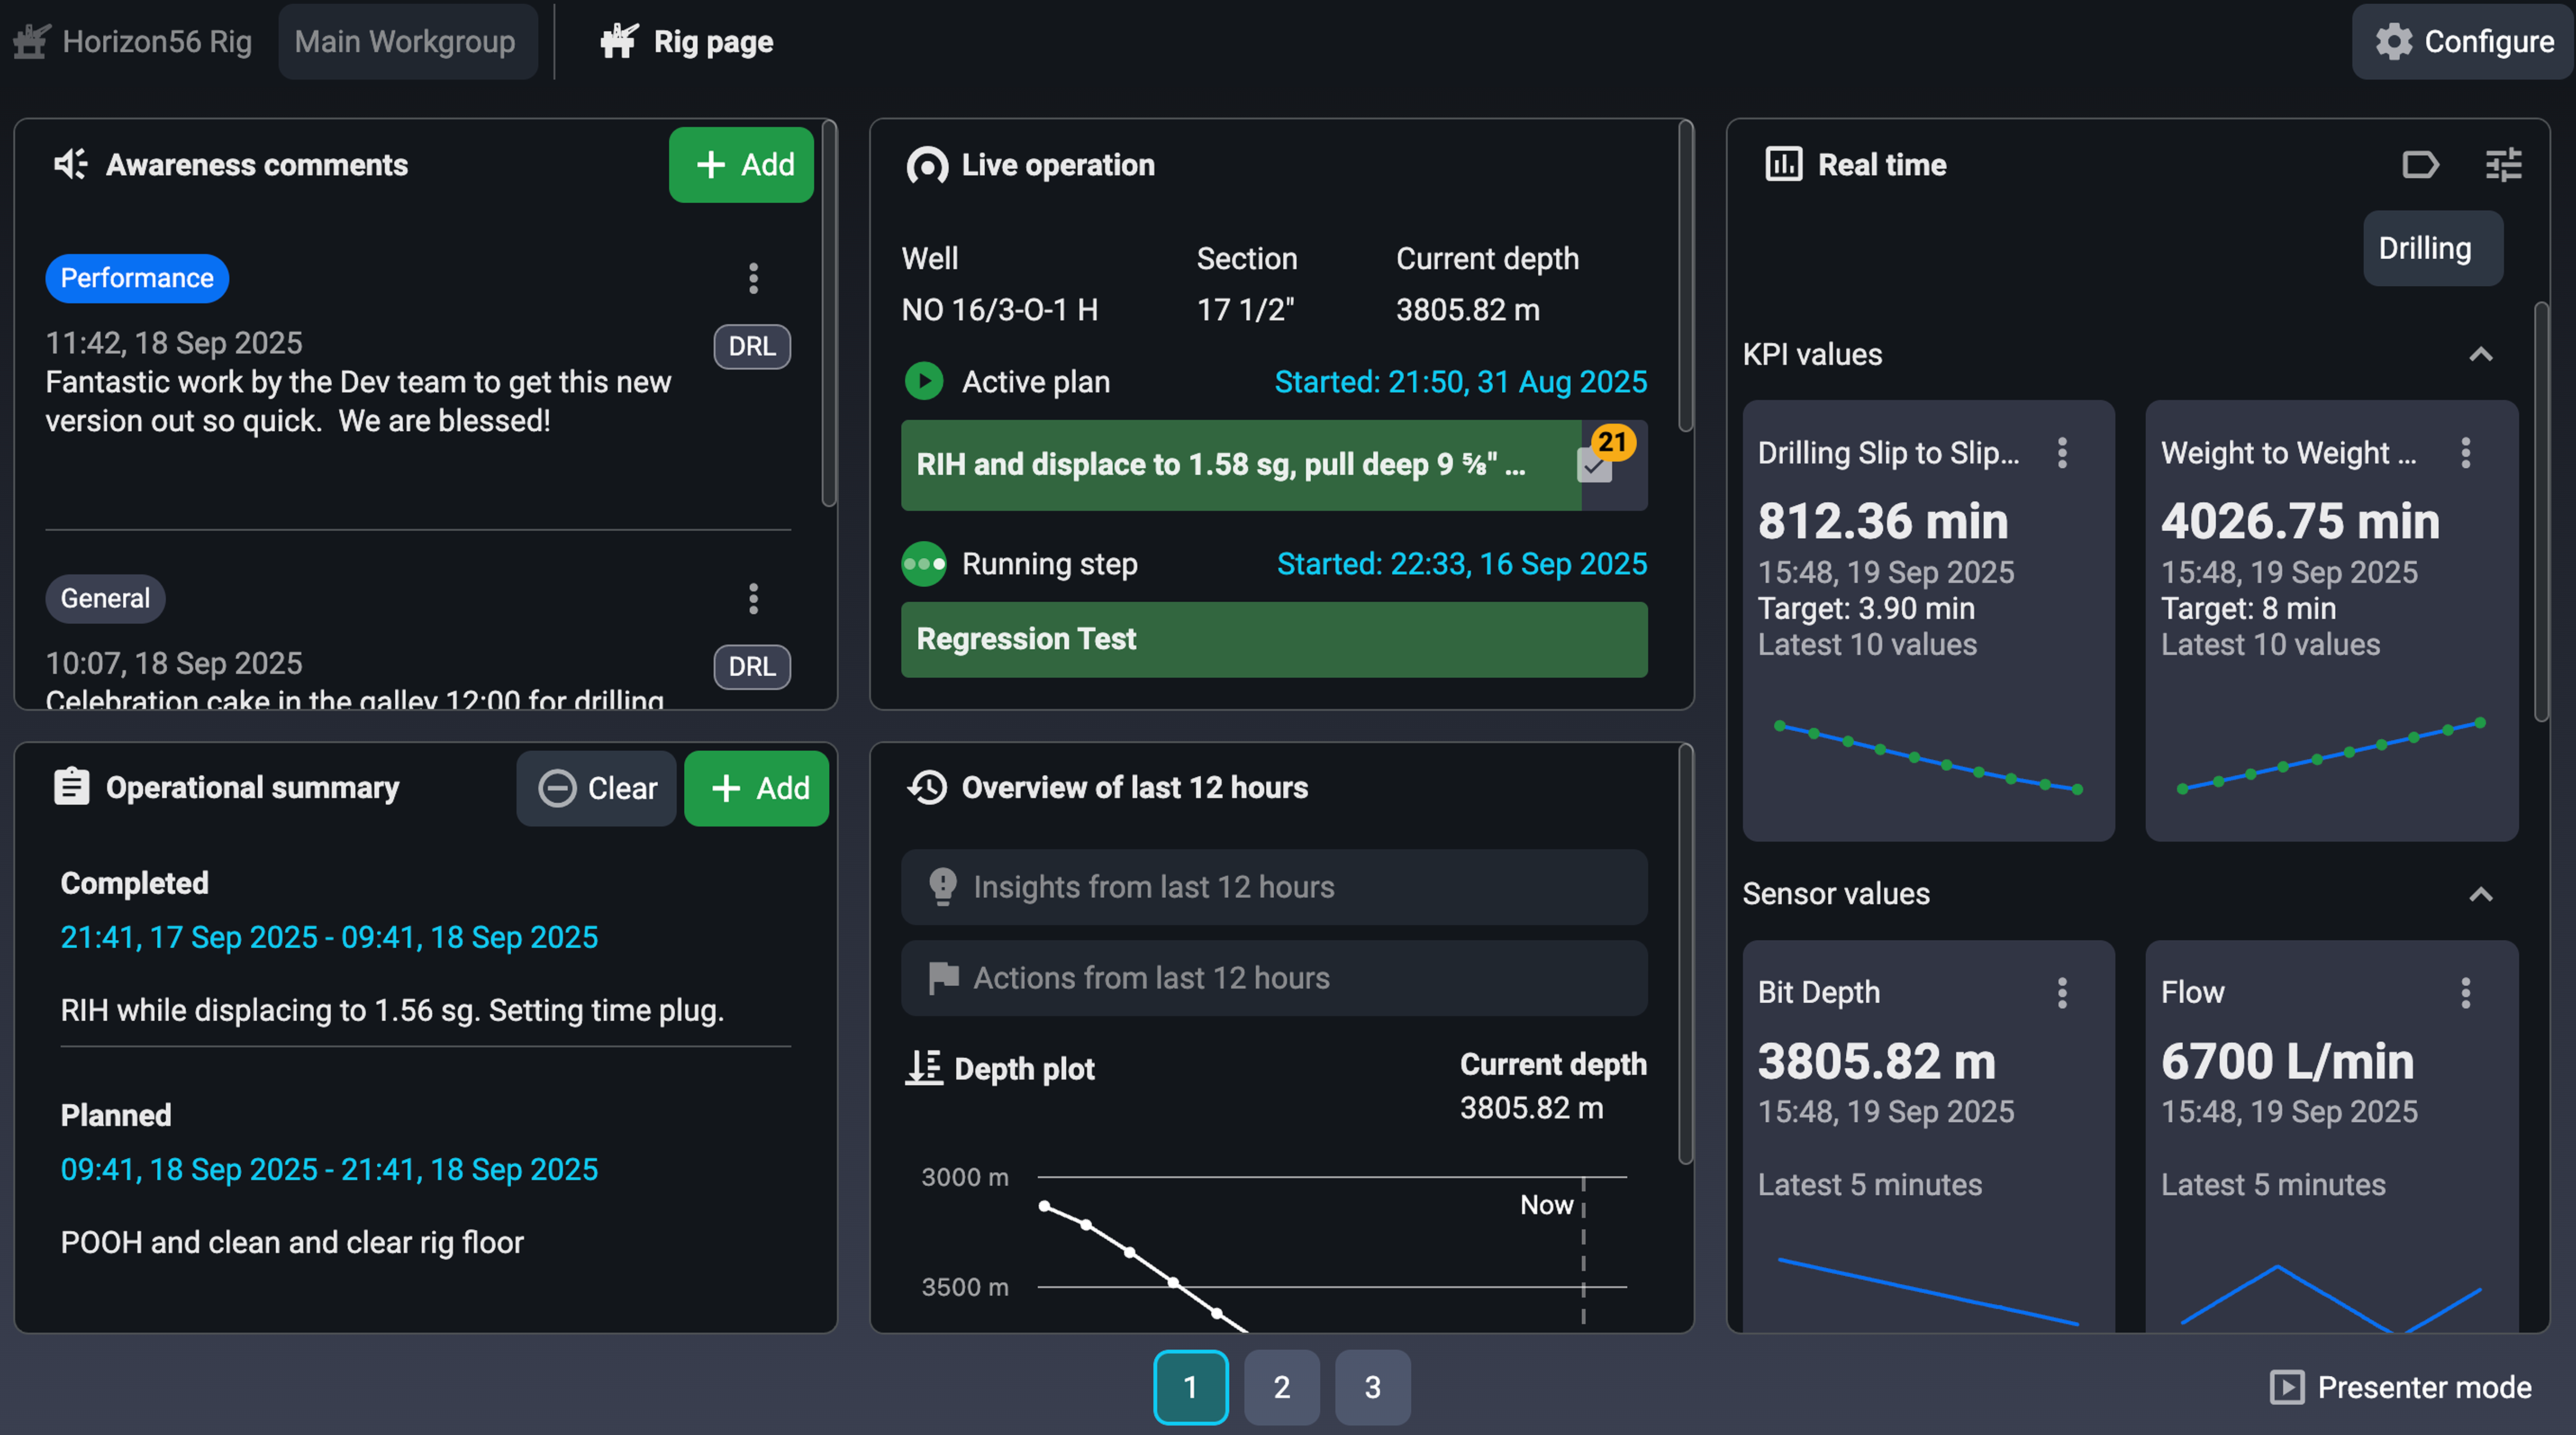This screenshot has height=1435, width=2576.
Task: Select the Main Workgroup tab
Action: (405, 41)
